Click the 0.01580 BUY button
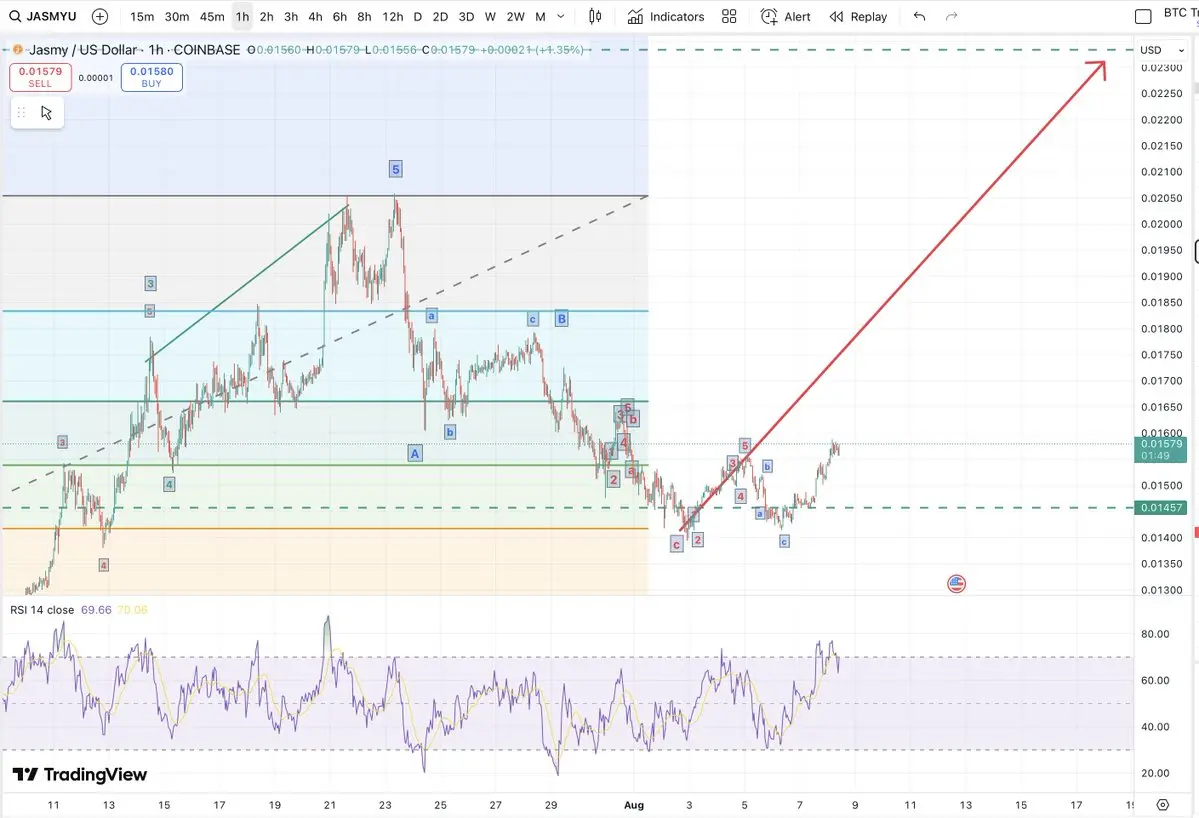1199x818 pixels. tap(151, 77)
